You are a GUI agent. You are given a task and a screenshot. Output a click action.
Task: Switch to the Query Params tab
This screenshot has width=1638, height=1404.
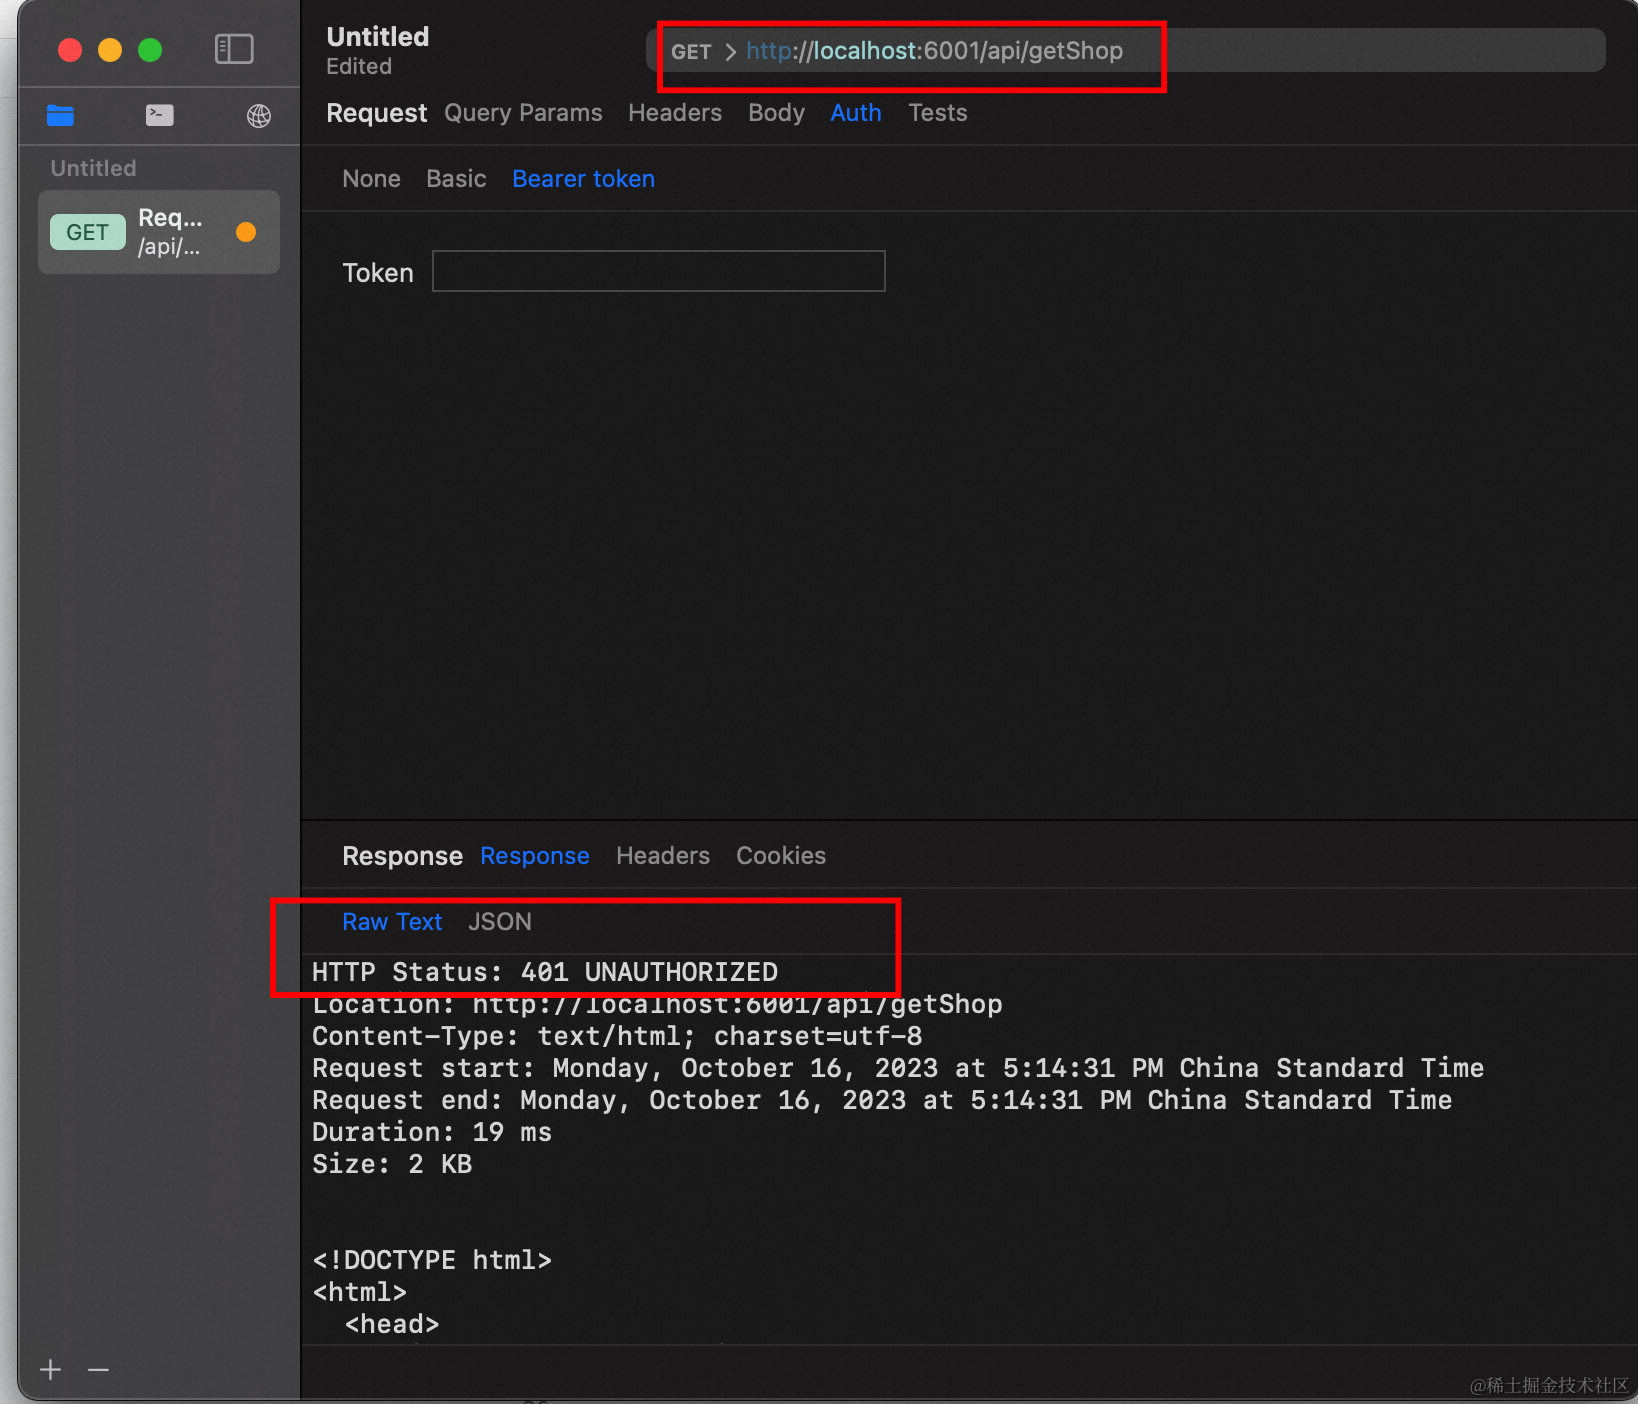click(x=523, y=113)
